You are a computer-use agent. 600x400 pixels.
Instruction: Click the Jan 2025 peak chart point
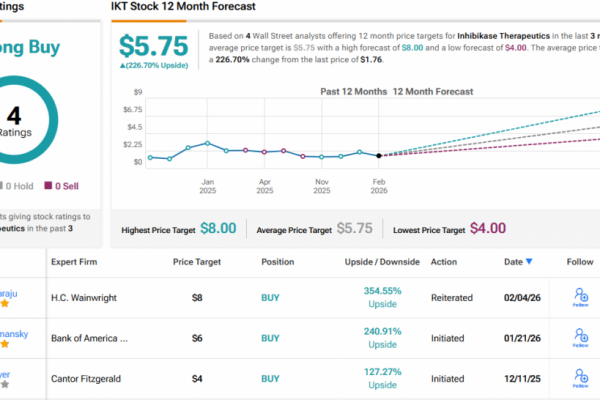point(207,143)
